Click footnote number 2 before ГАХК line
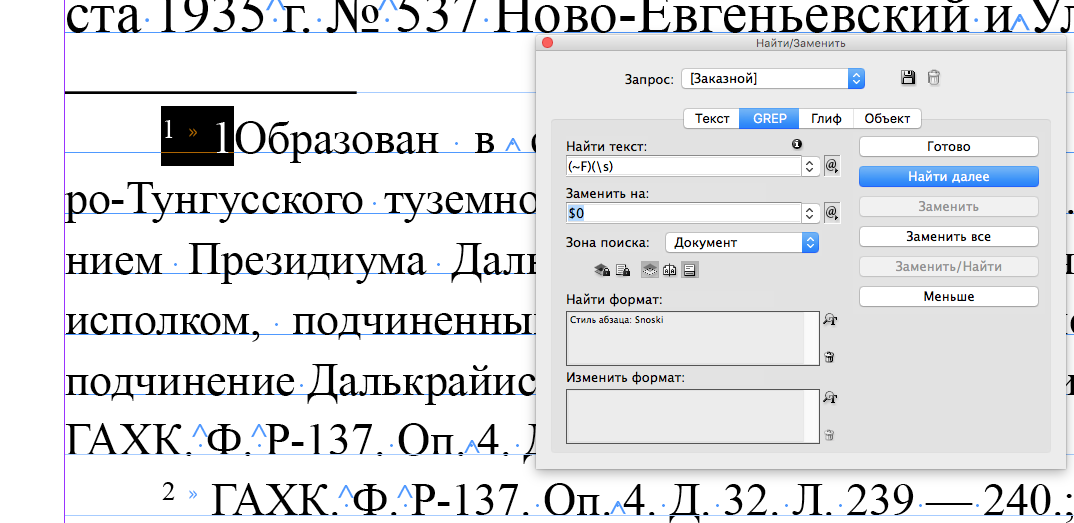1074x523 pixels. point(168,491)
